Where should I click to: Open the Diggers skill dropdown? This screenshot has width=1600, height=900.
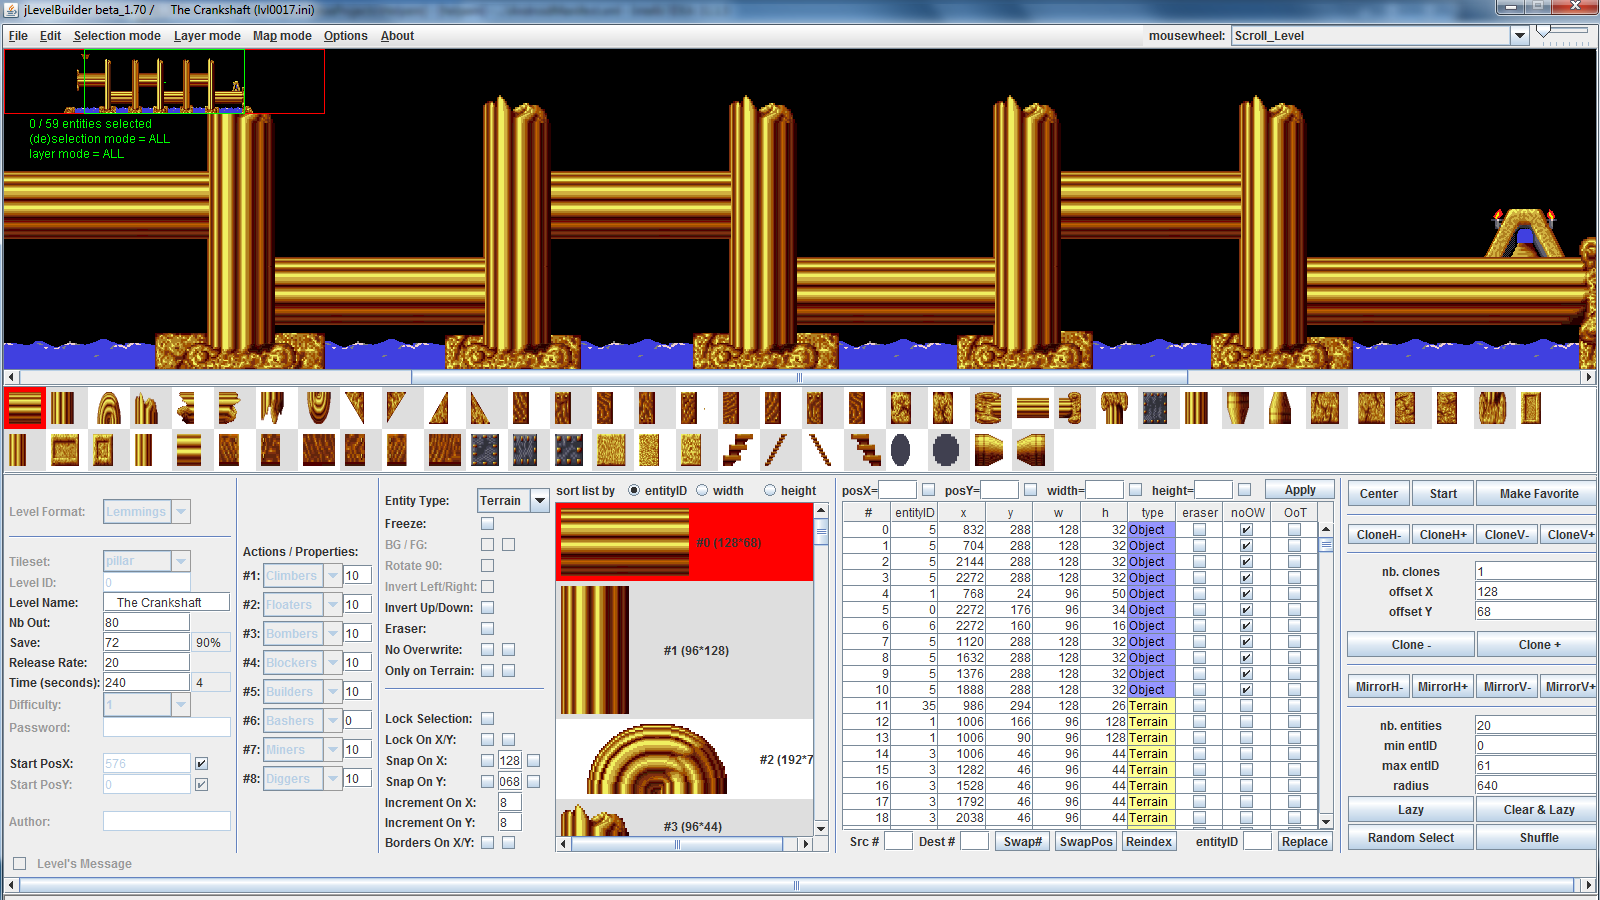click(333, 778)
